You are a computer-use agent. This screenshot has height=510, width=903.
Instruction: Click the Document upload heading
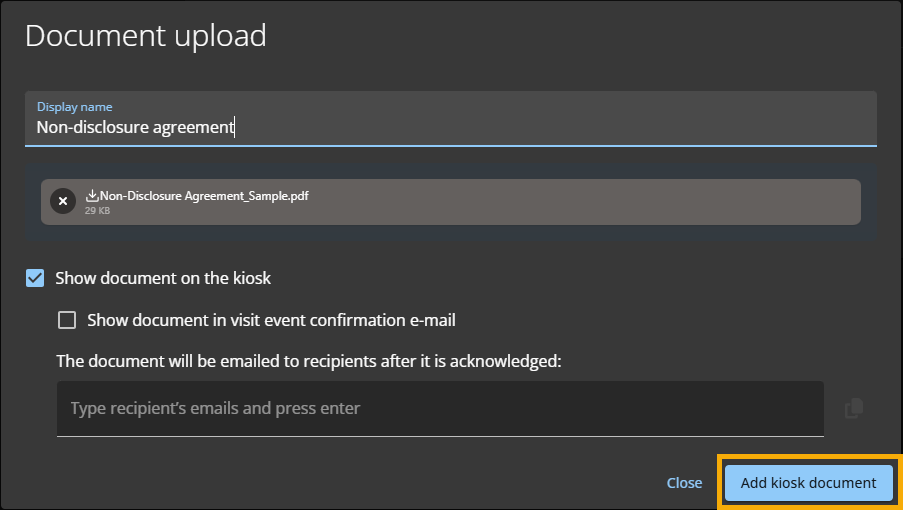tap(146, 36)
